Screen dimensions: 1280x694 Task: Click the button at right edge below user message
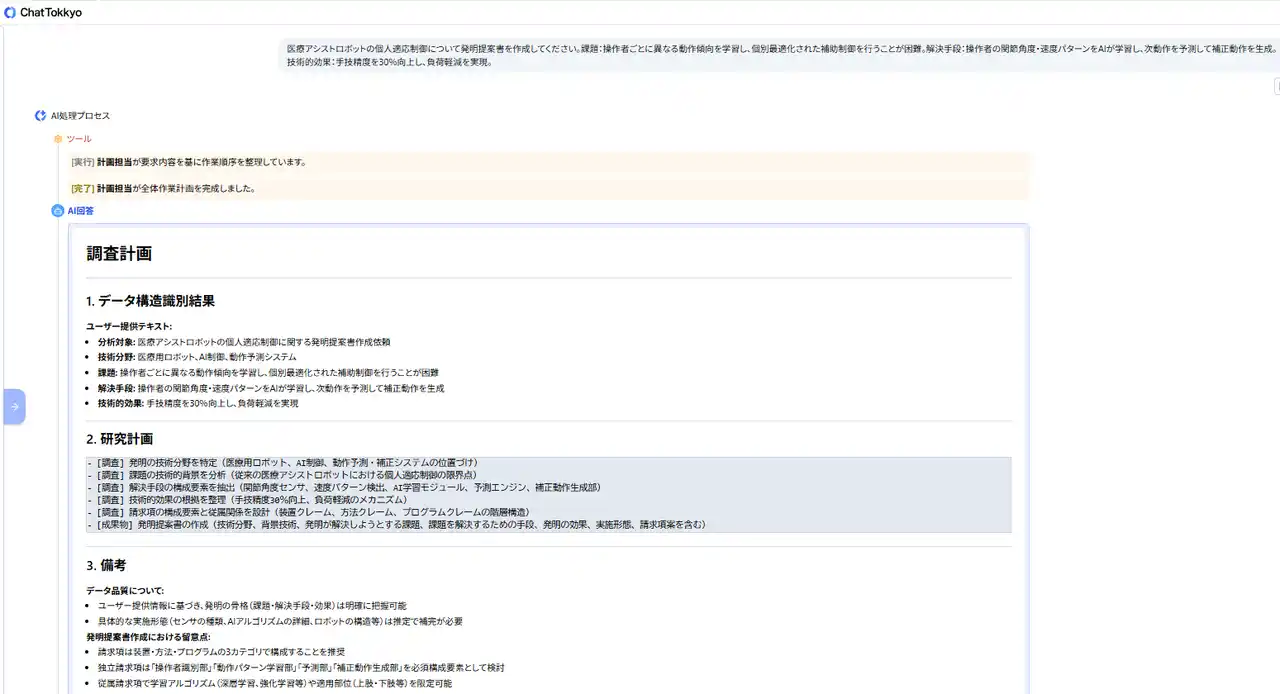(x=1276, y=87)
